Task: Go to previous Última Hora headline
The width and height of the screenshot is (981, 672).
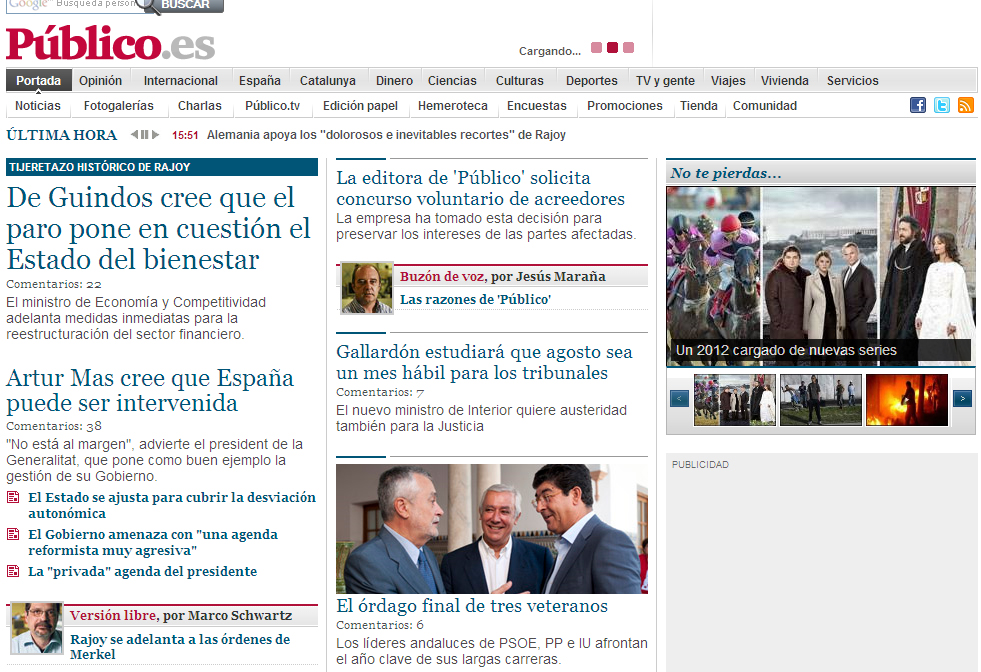Action: tap(135, 135)
